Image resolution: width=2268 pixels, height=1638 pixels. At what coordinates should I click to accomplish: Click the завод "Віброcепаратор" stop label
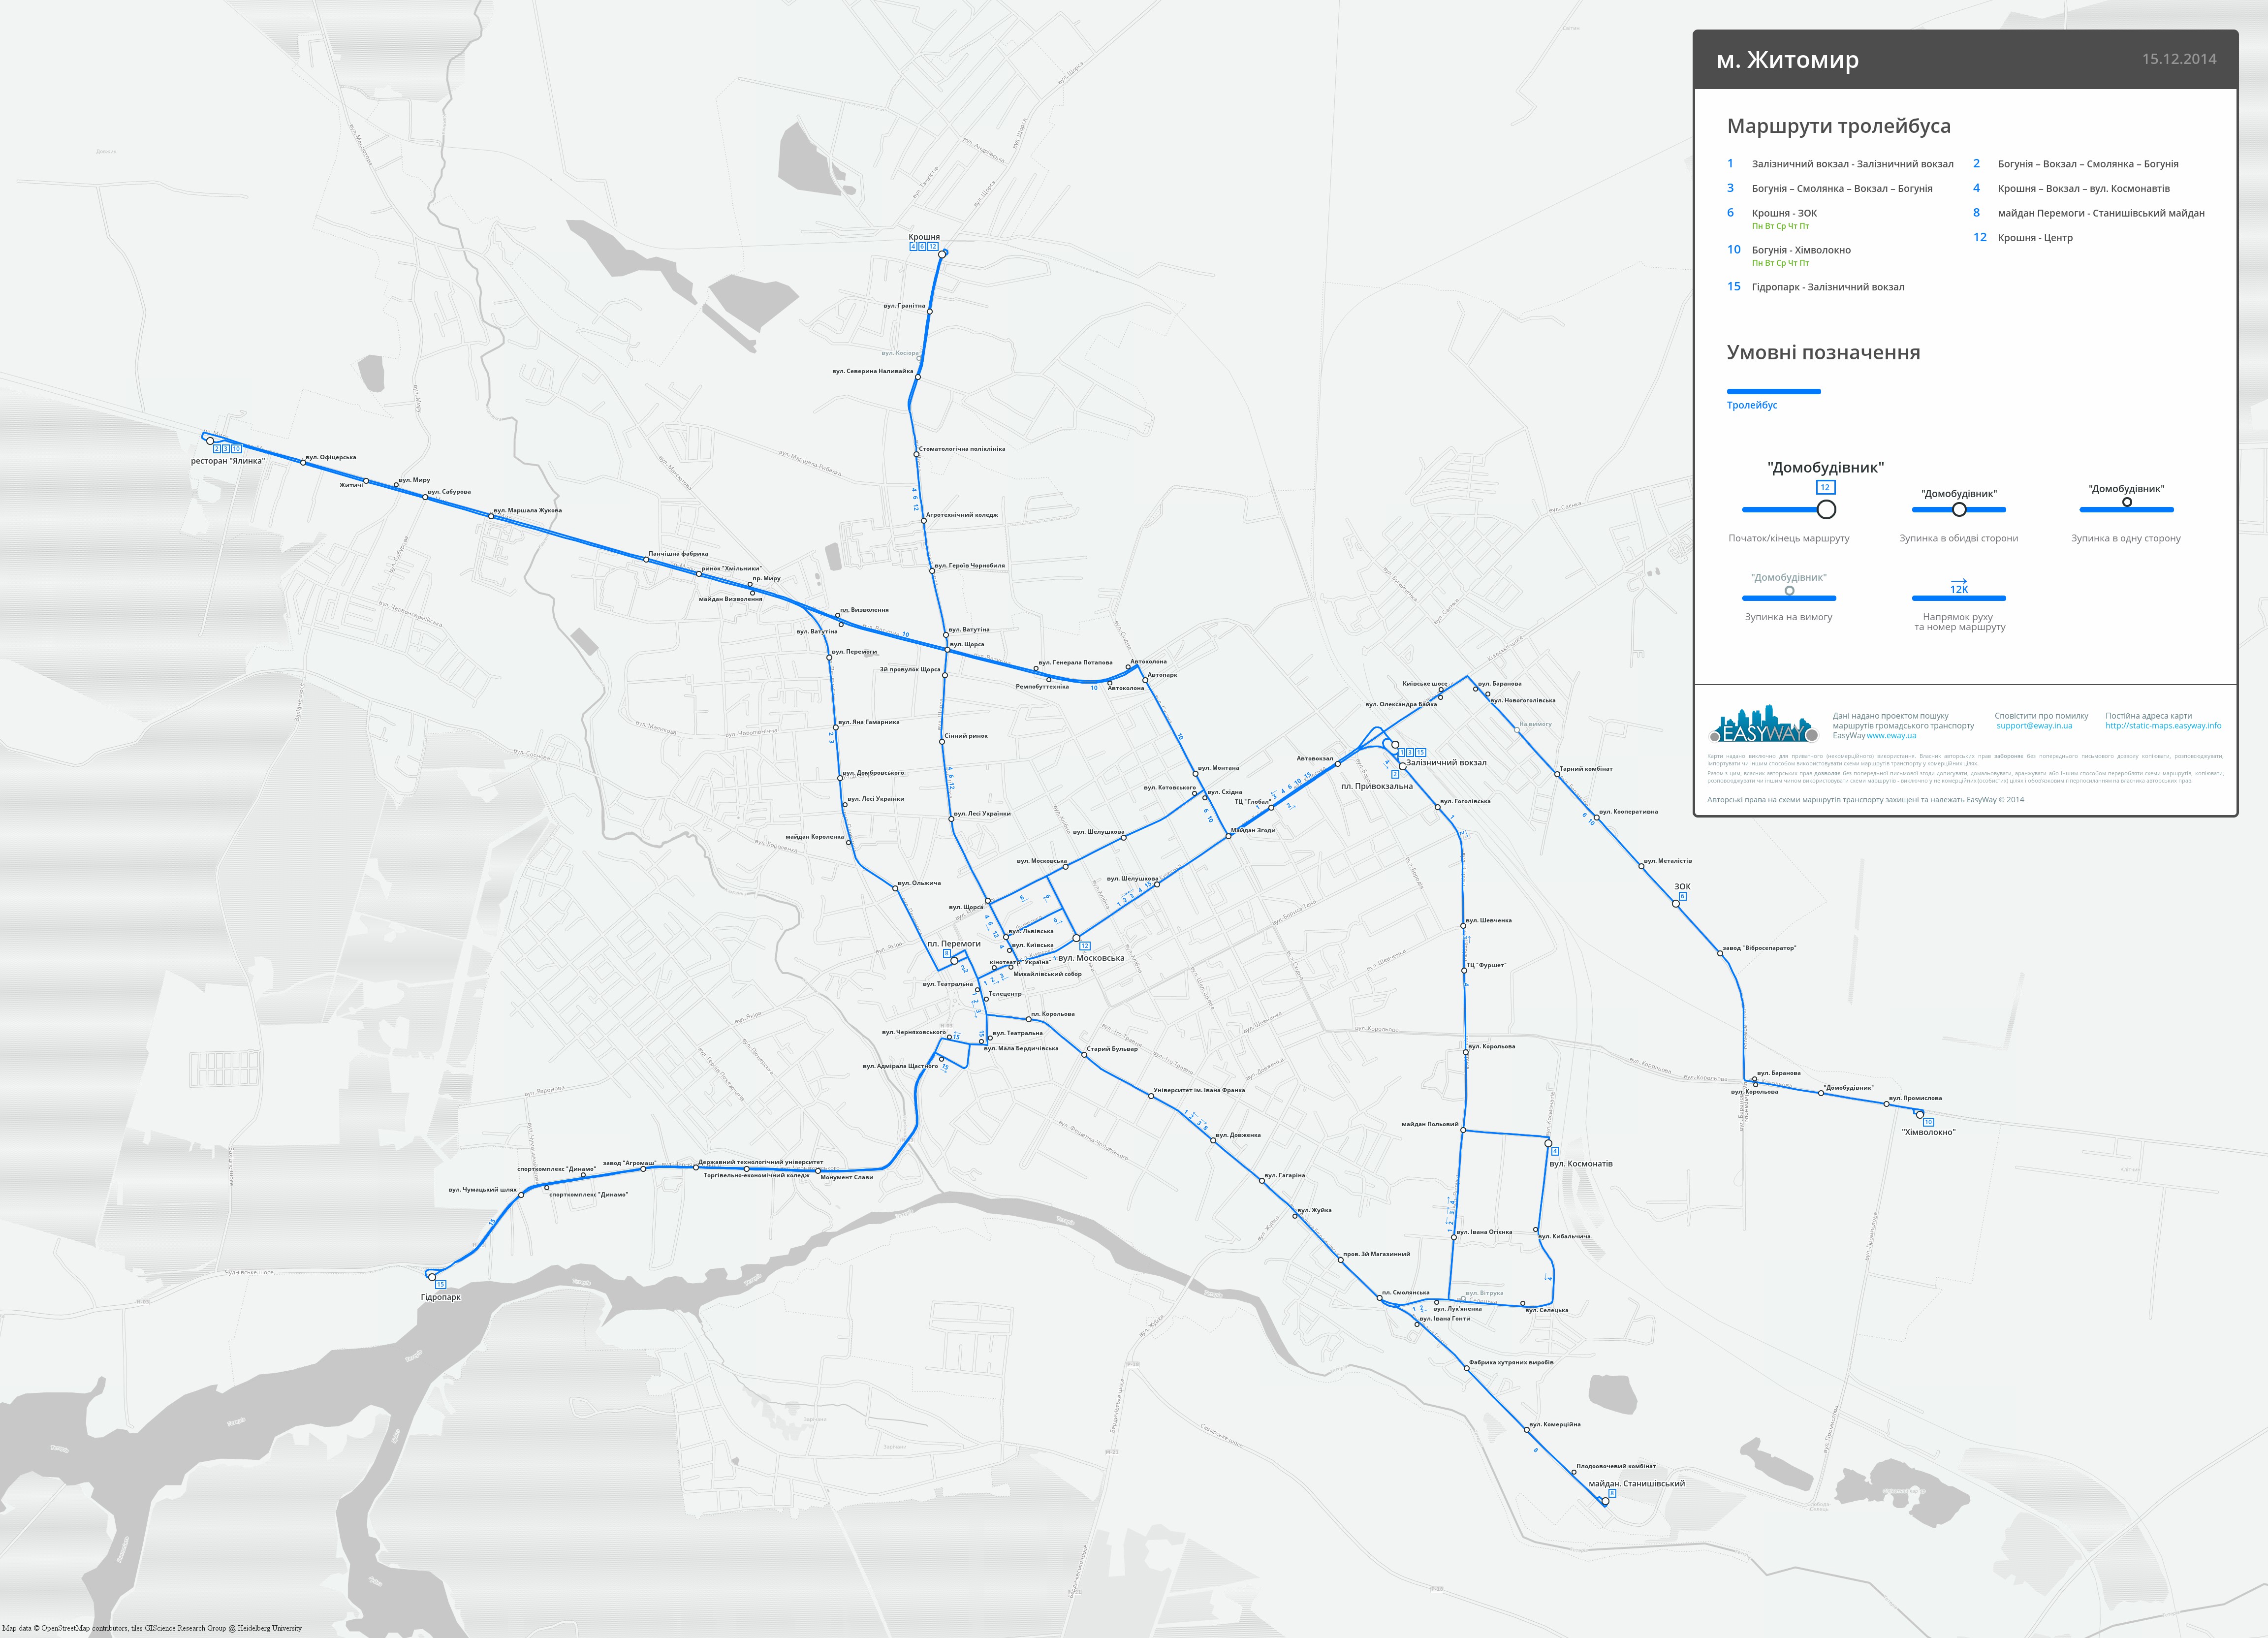tap(1759, 948)
